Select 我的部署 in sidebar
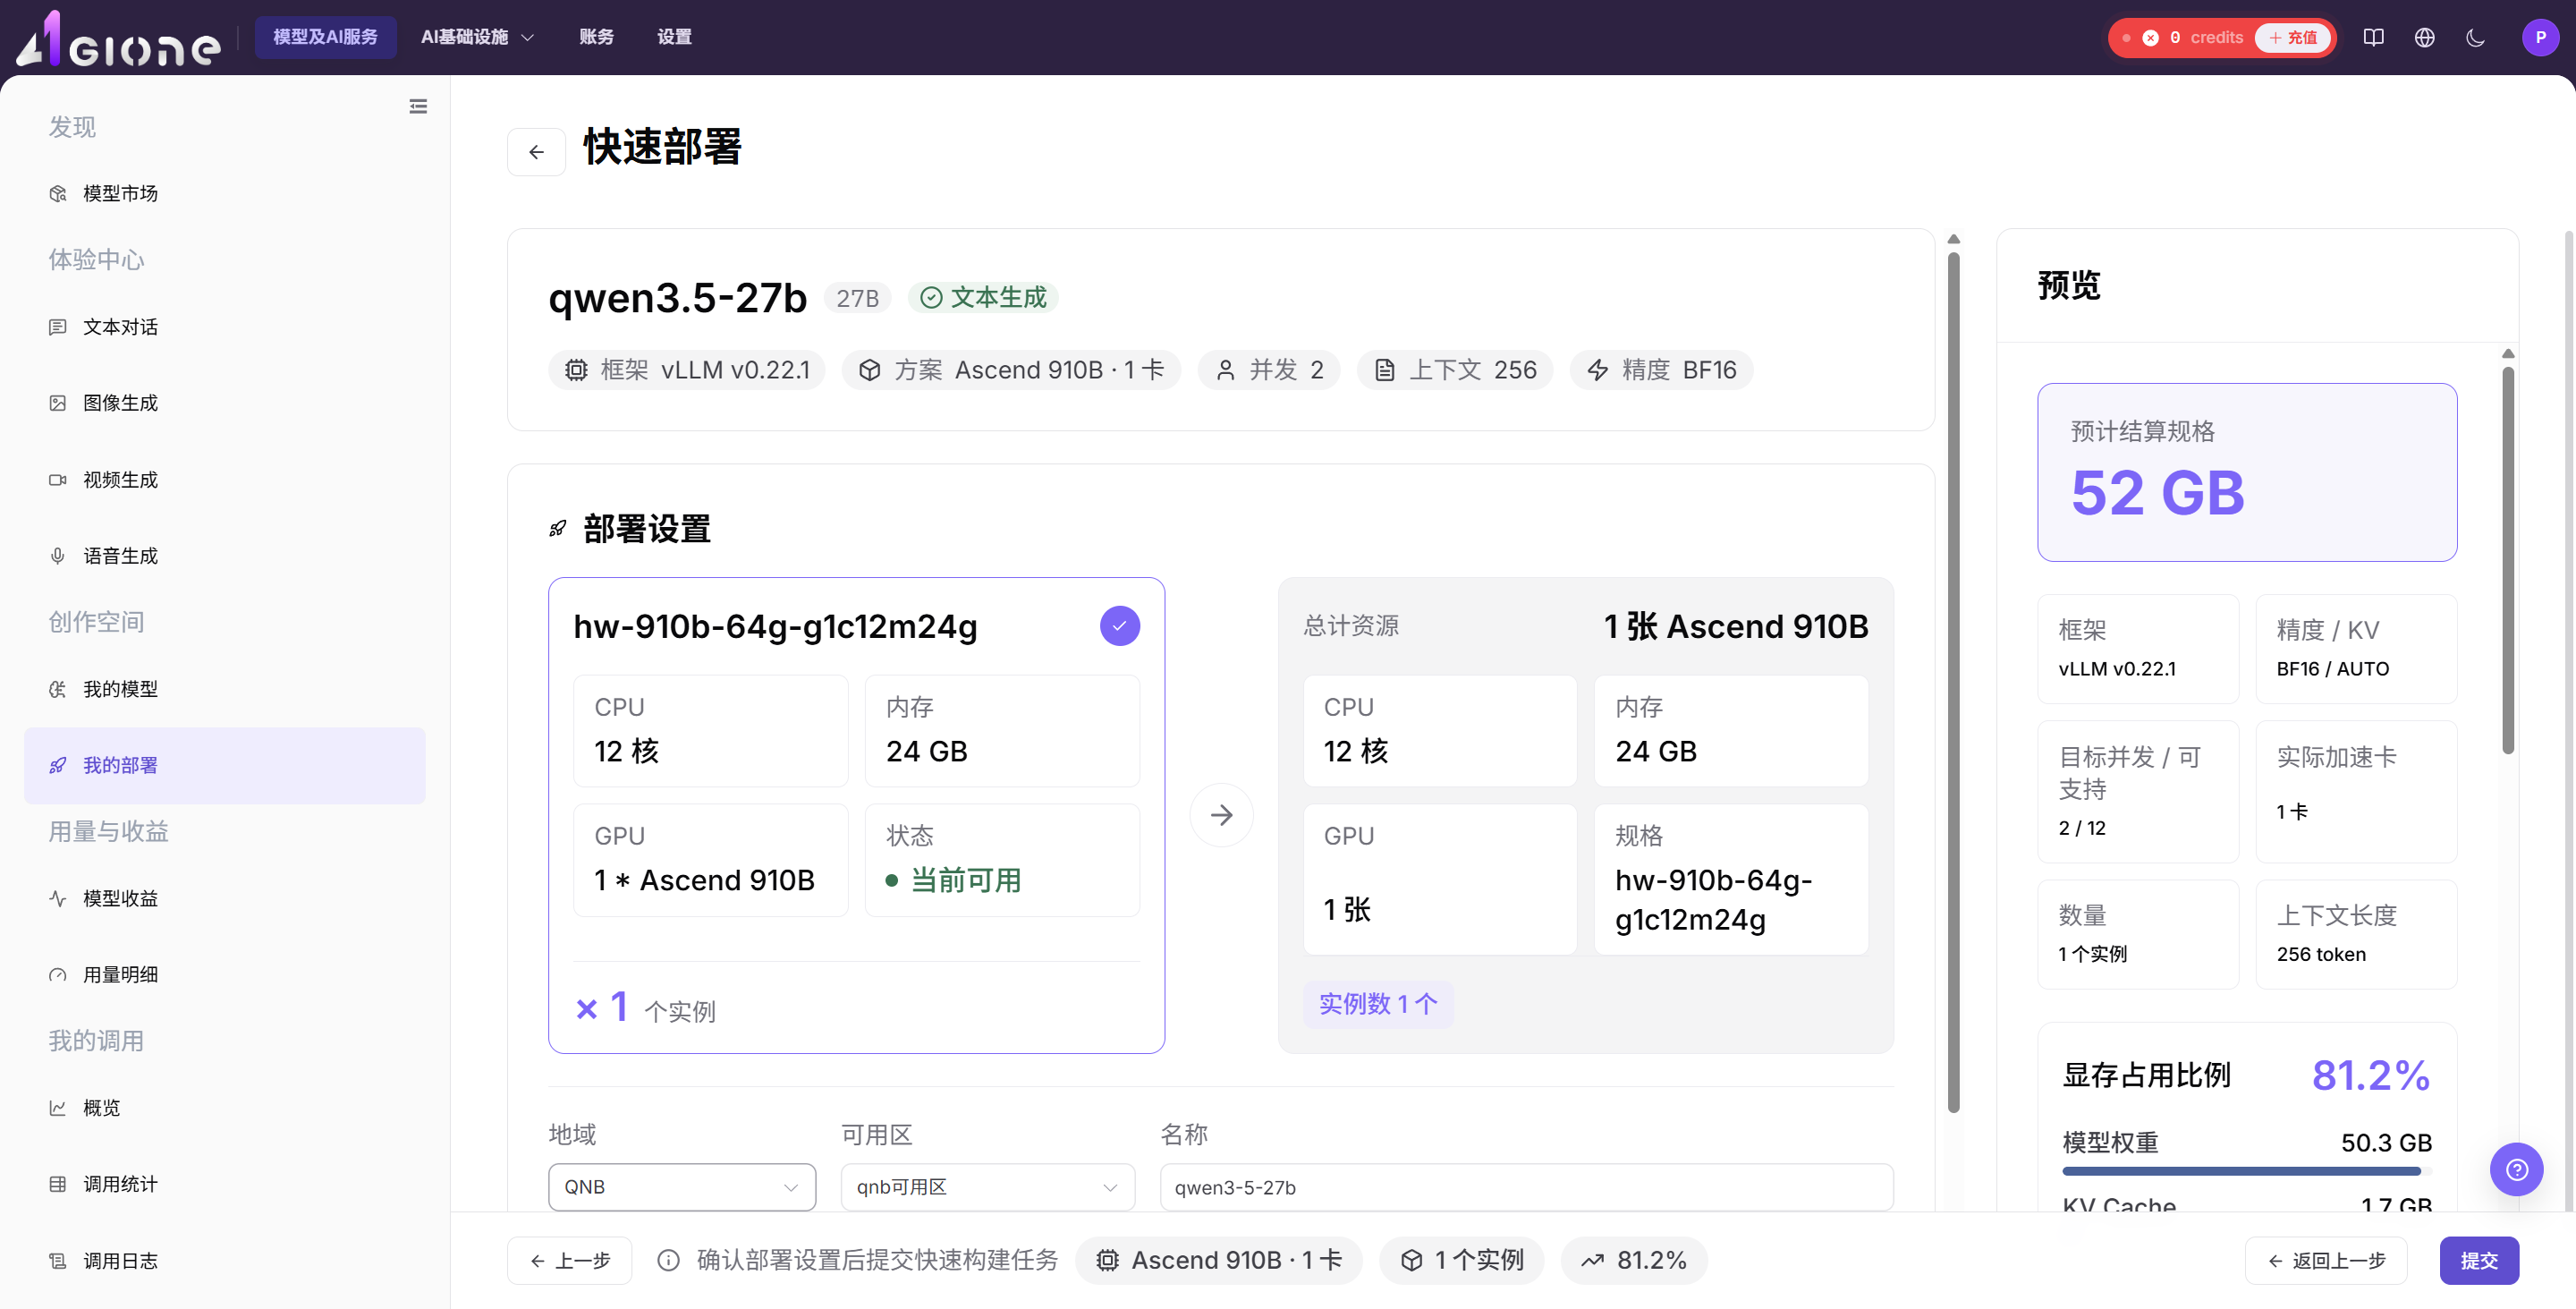 (225, 765)
